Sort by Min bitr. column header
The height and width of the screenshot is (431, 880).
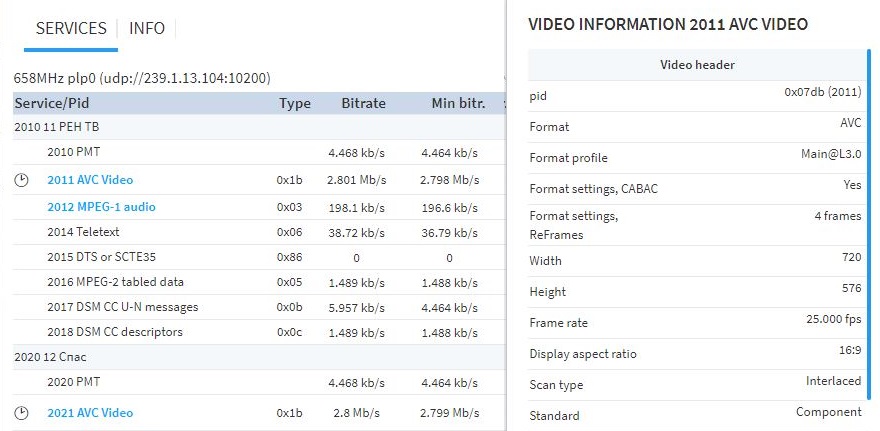pyautogui.click(x=458, y=103)
